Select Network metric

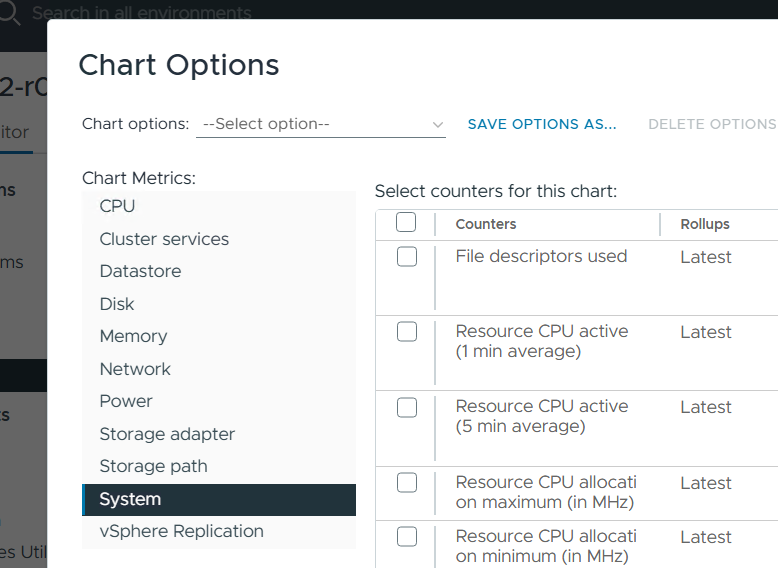219,369
